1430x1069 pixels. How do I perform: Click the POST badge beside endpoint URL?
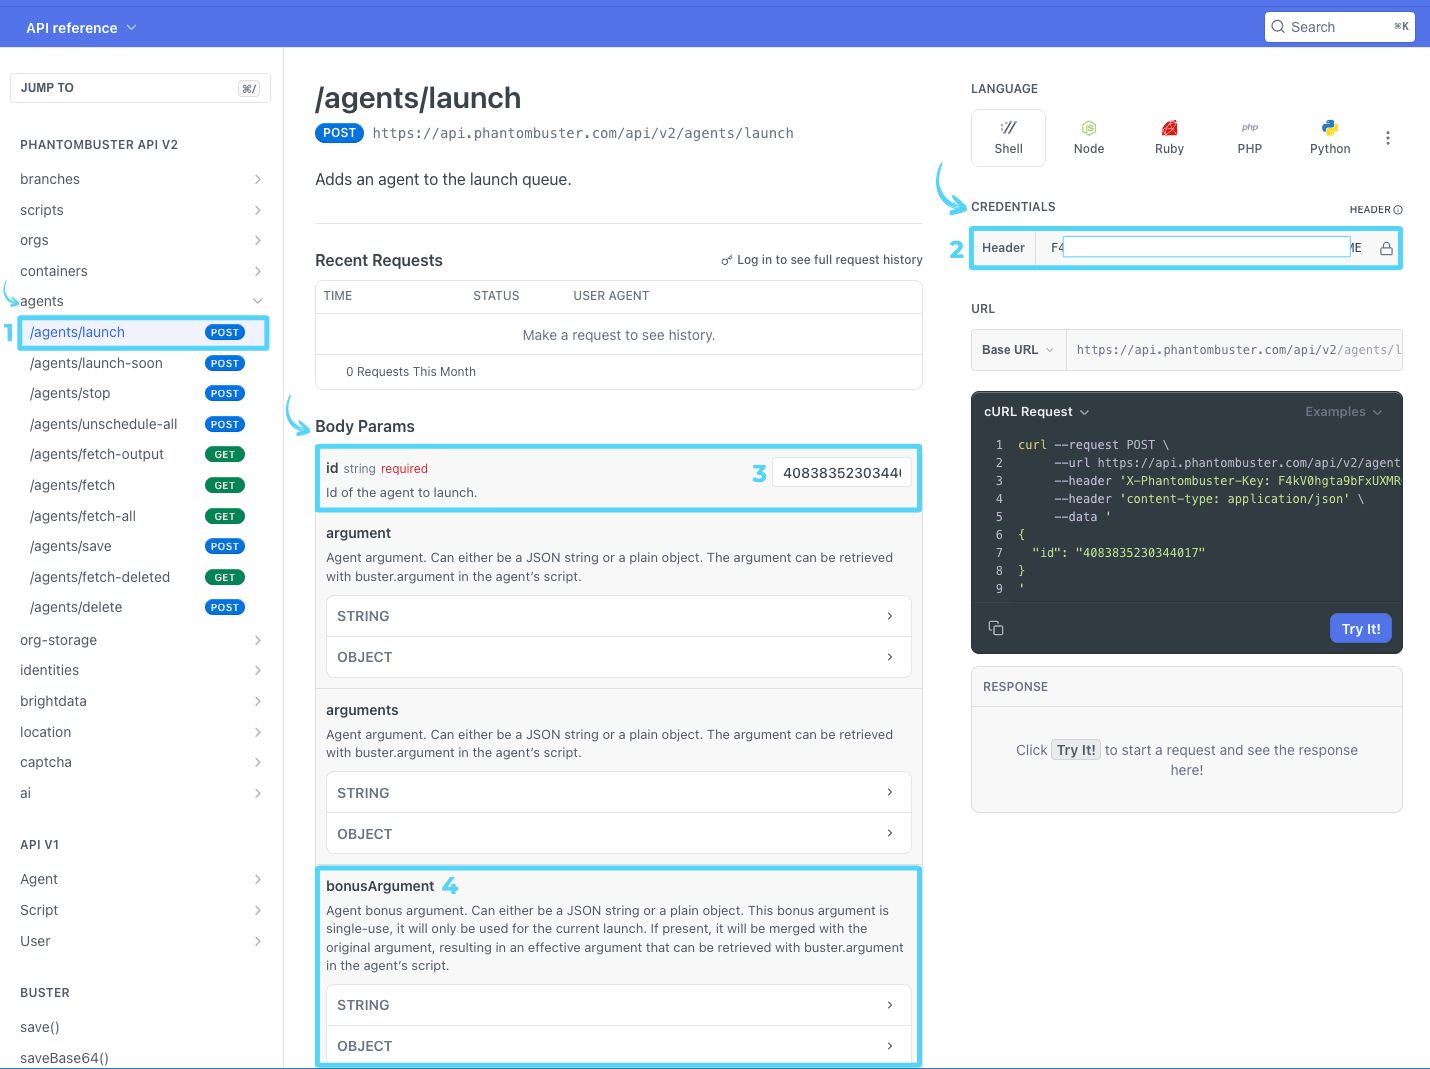(339, 133)
